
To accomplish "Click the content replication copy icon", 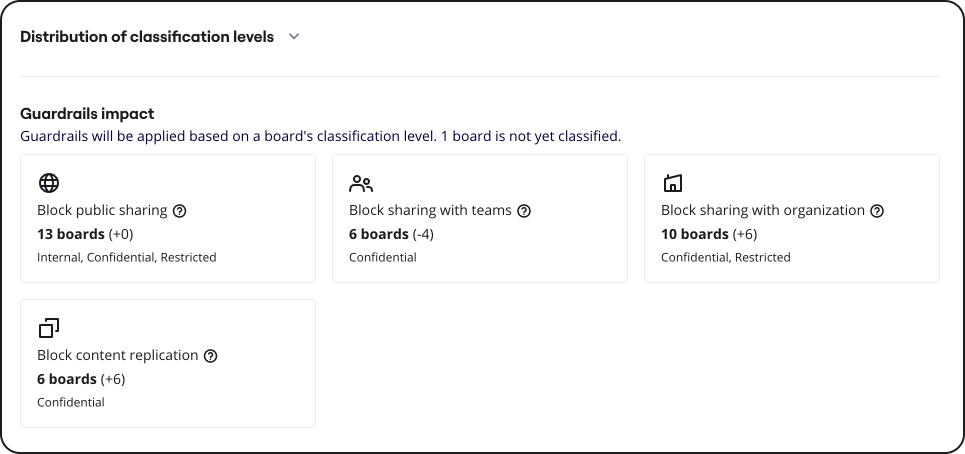I will pyautogui.click(x=49, y=328).
